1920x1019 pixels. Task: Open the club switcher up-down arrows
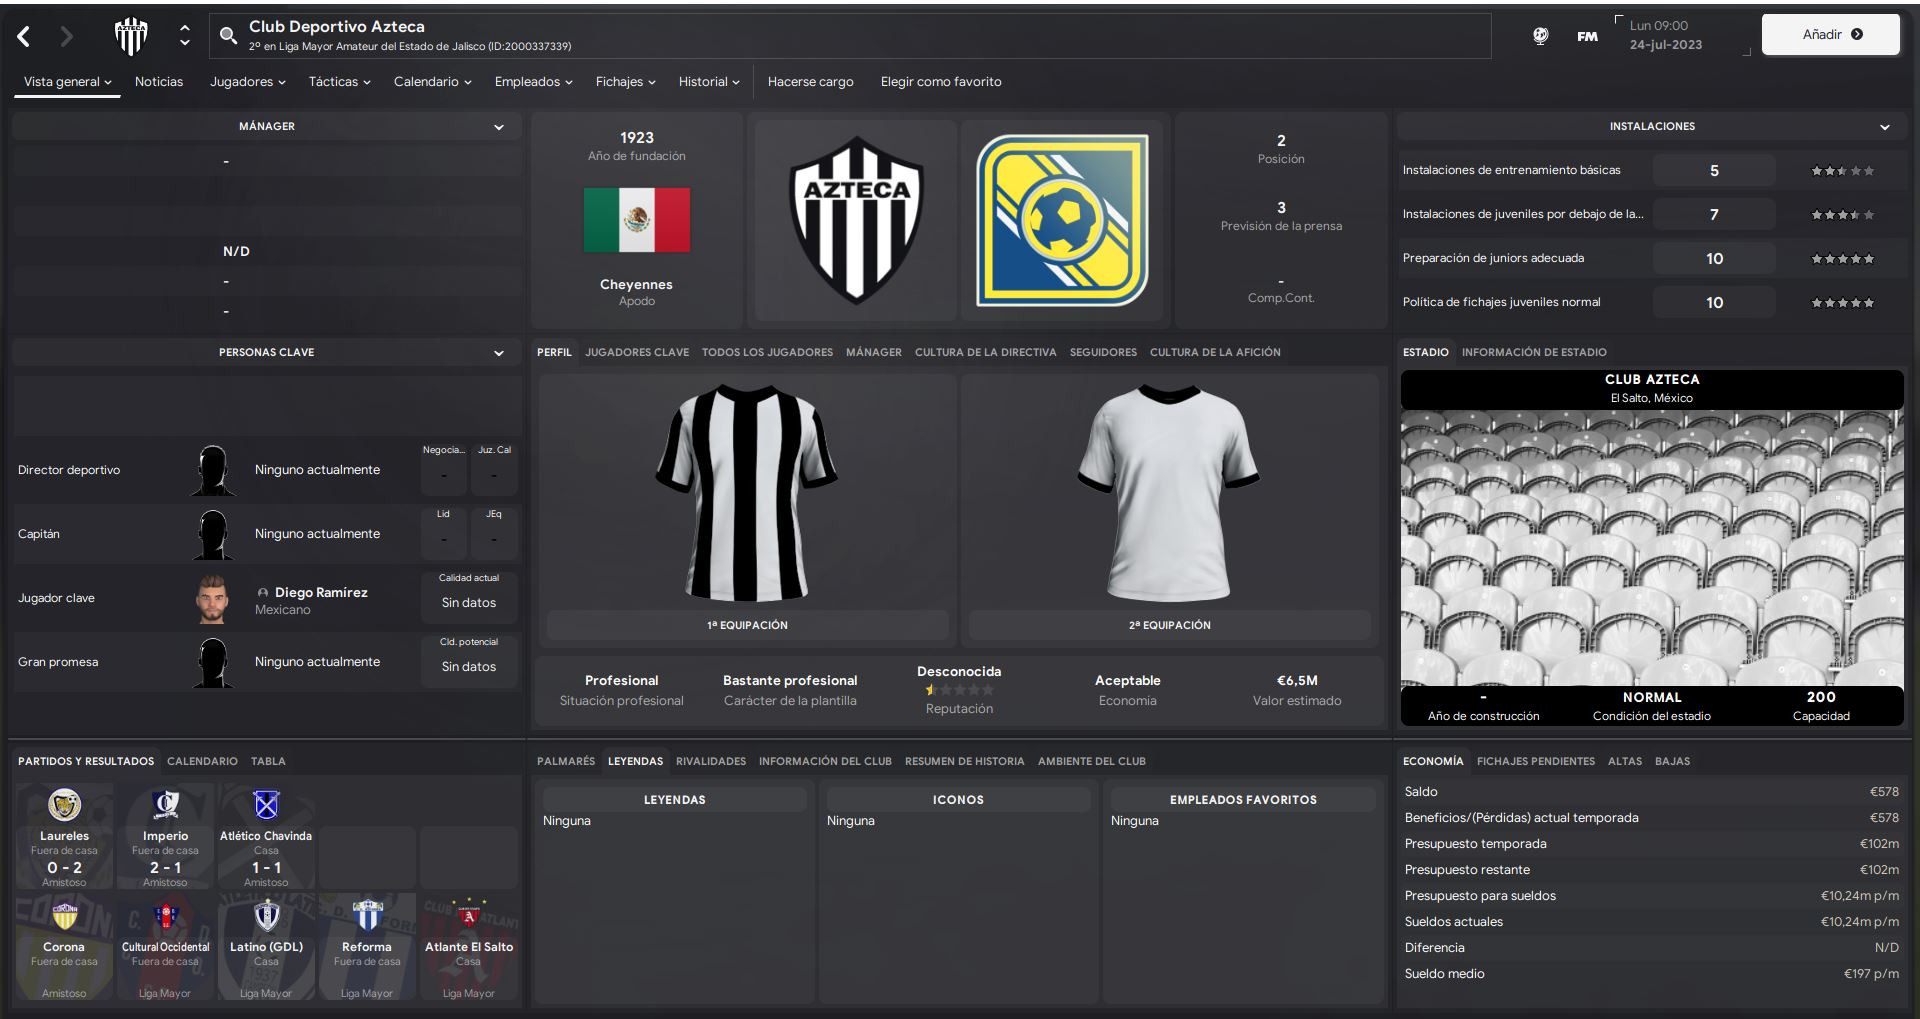(x=185, y=36)
